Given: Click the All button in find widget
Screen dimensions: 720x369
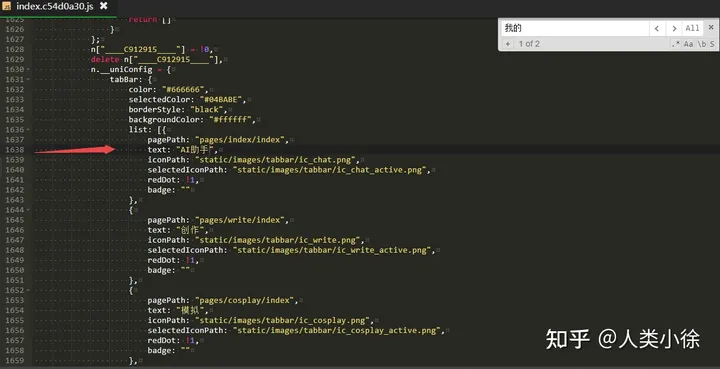Looking at the screenshot, I should pos(692,28).
